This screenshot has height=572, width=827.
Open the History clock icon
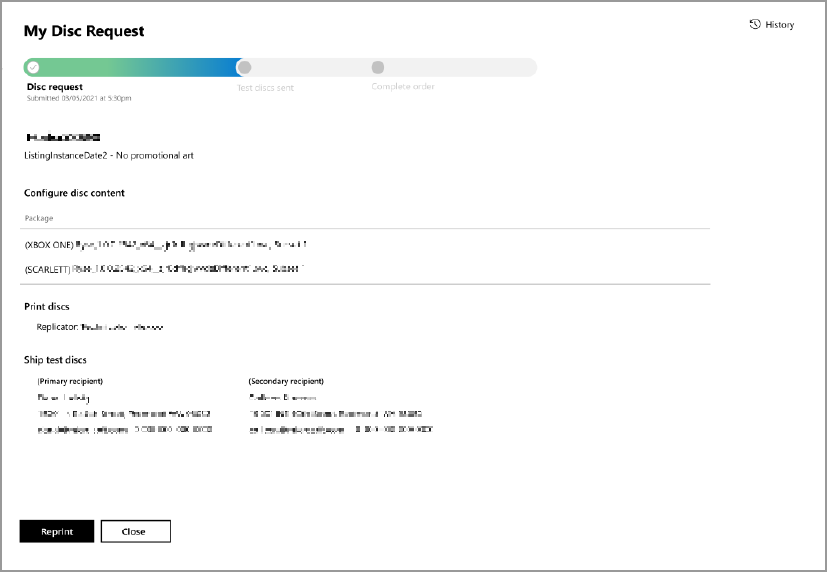pyautogui.click(x=755, y=24)
